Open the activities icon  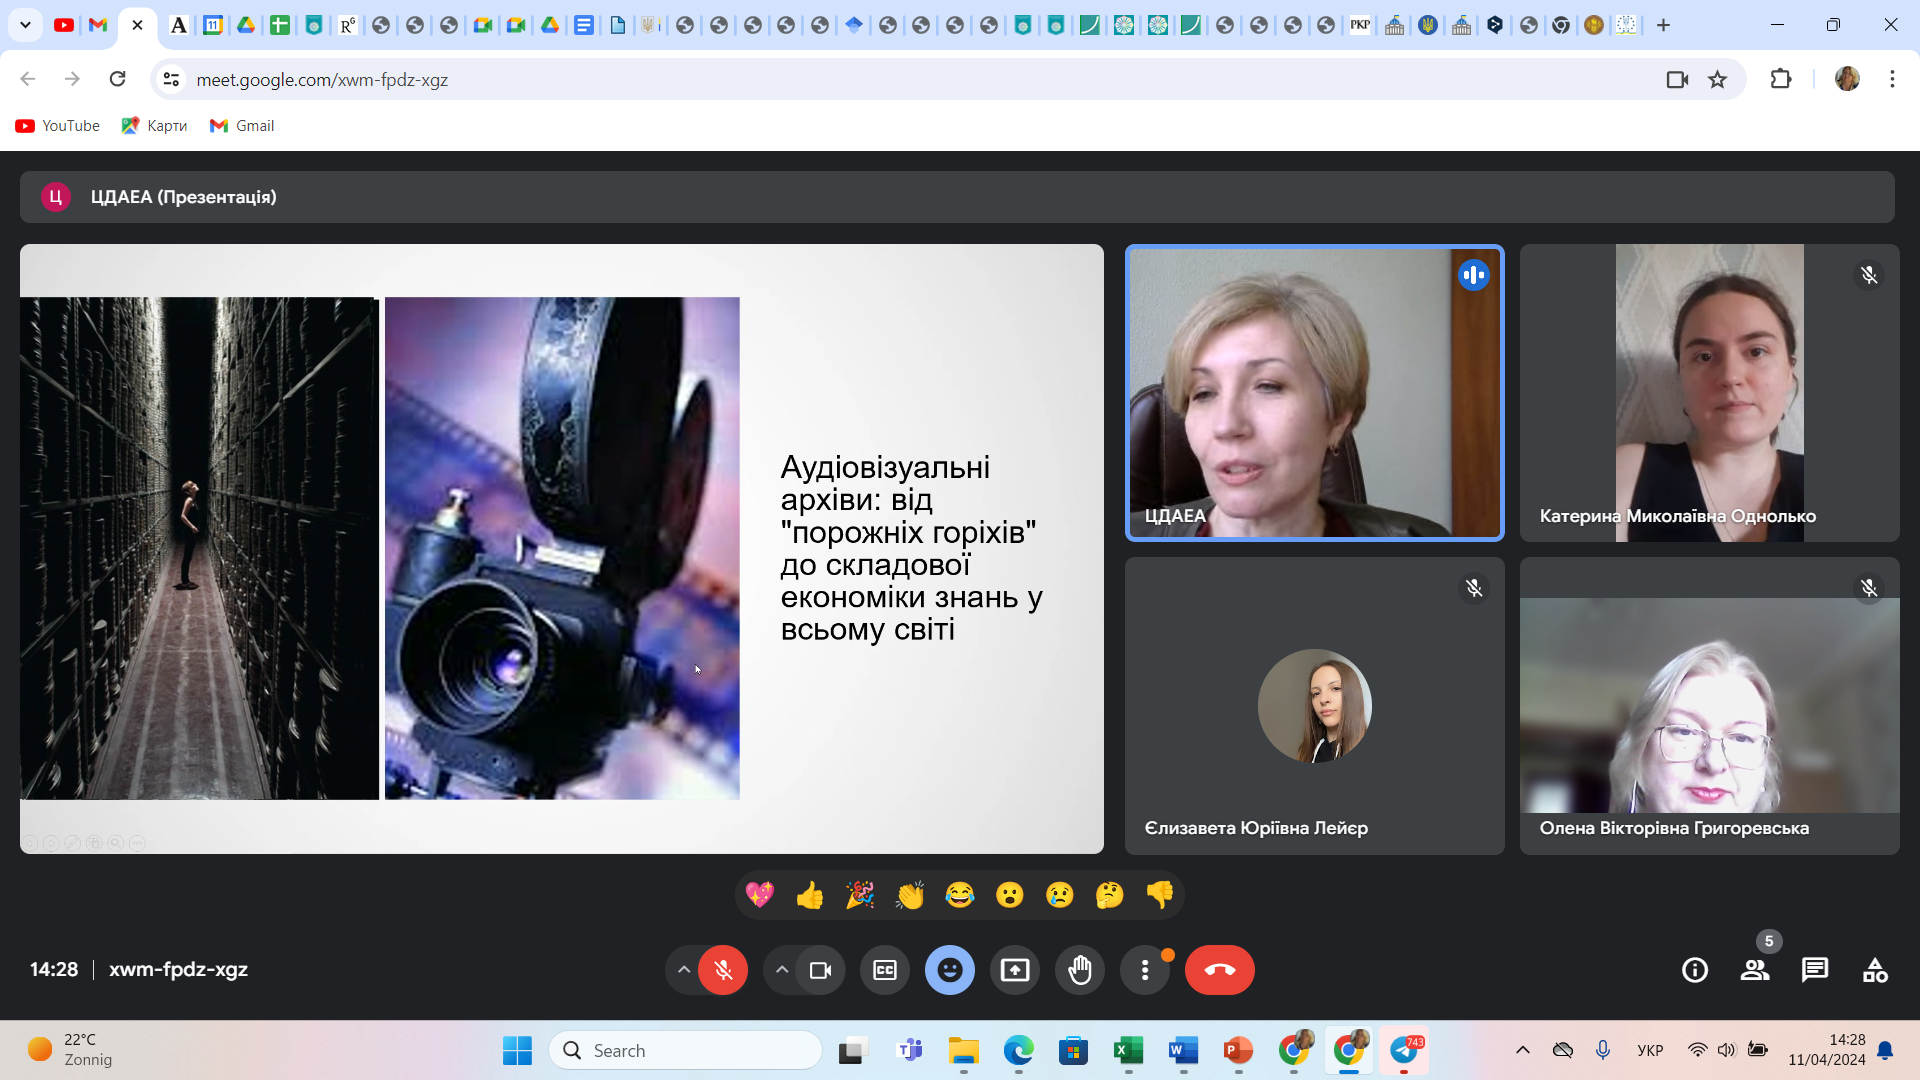1875,970
